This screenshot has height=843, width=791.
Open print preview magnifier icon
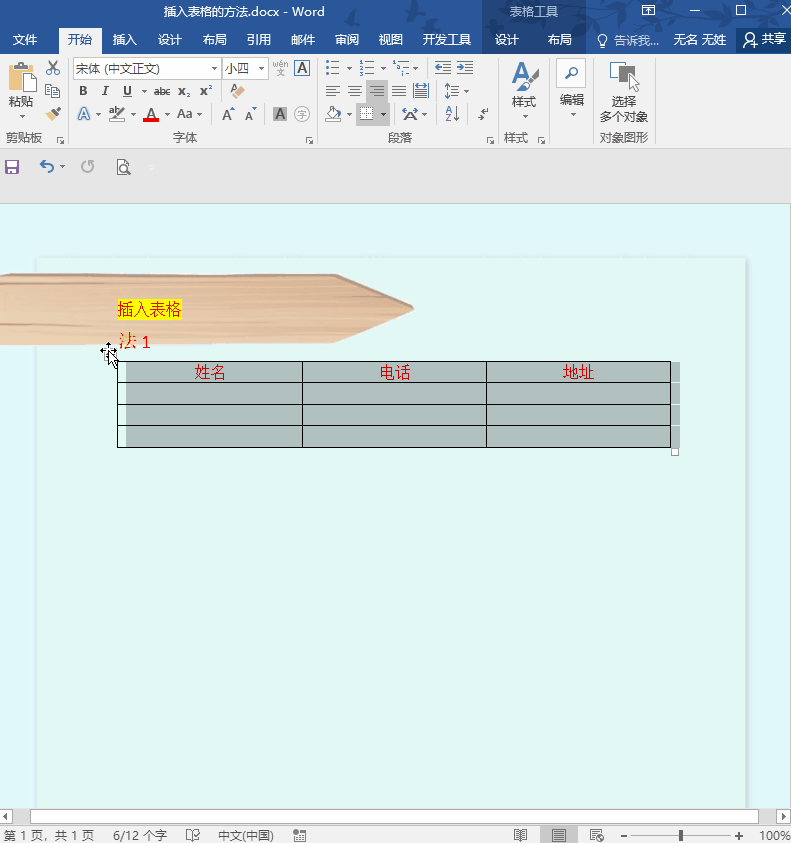124,167
